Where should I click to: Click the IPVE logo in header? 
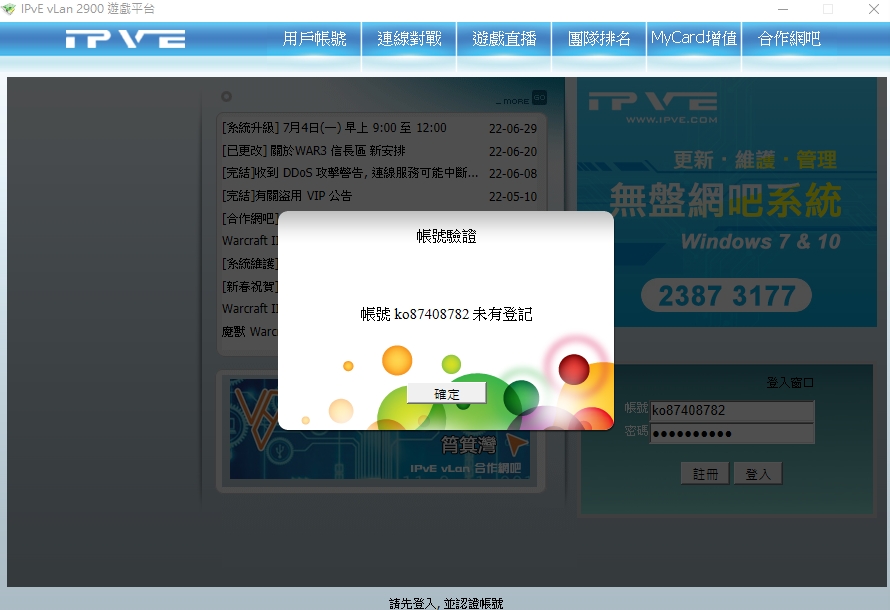click(125, 39)
